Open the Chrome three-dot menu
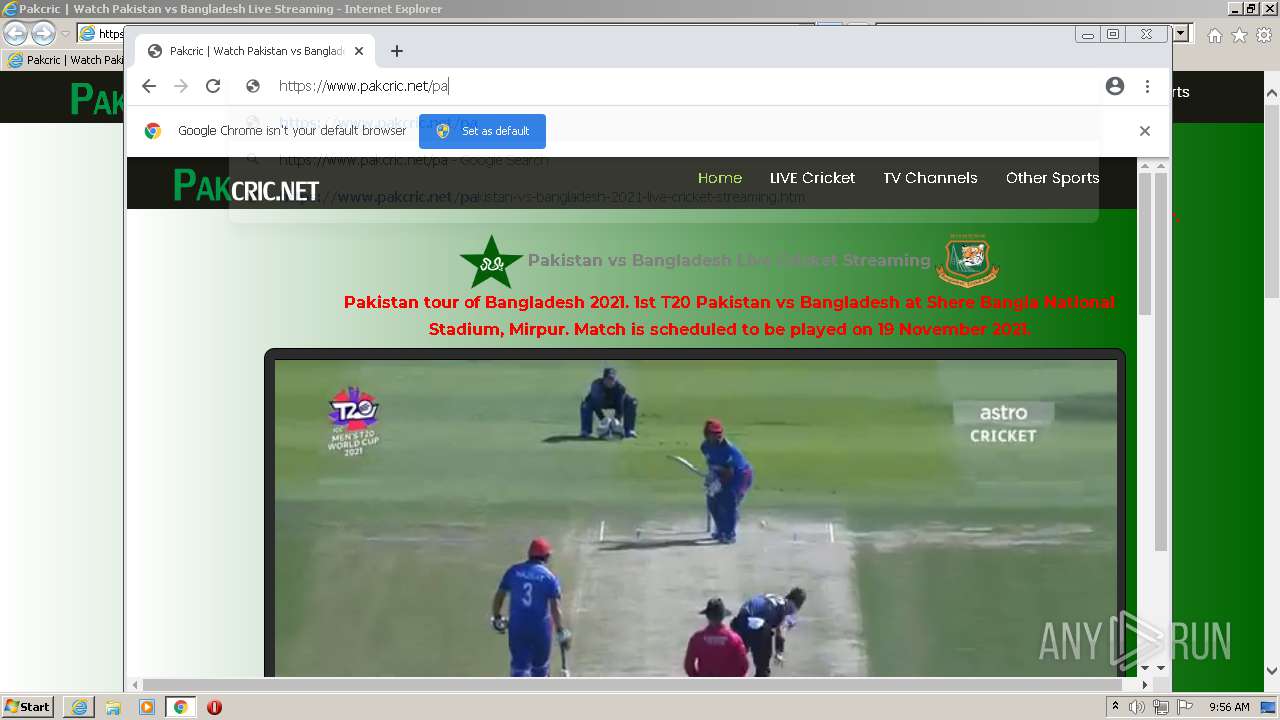This screenshot has height=720, width=1280. [1147, 86]
